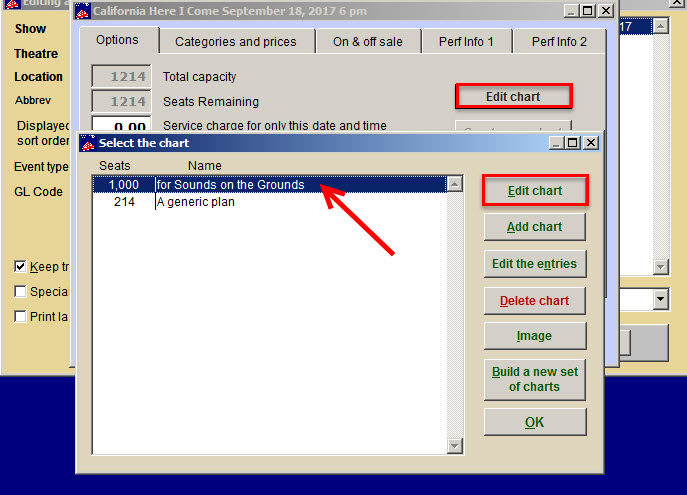
Task: Switch to Perf Info 1 tab
Action: click(466, 42)
